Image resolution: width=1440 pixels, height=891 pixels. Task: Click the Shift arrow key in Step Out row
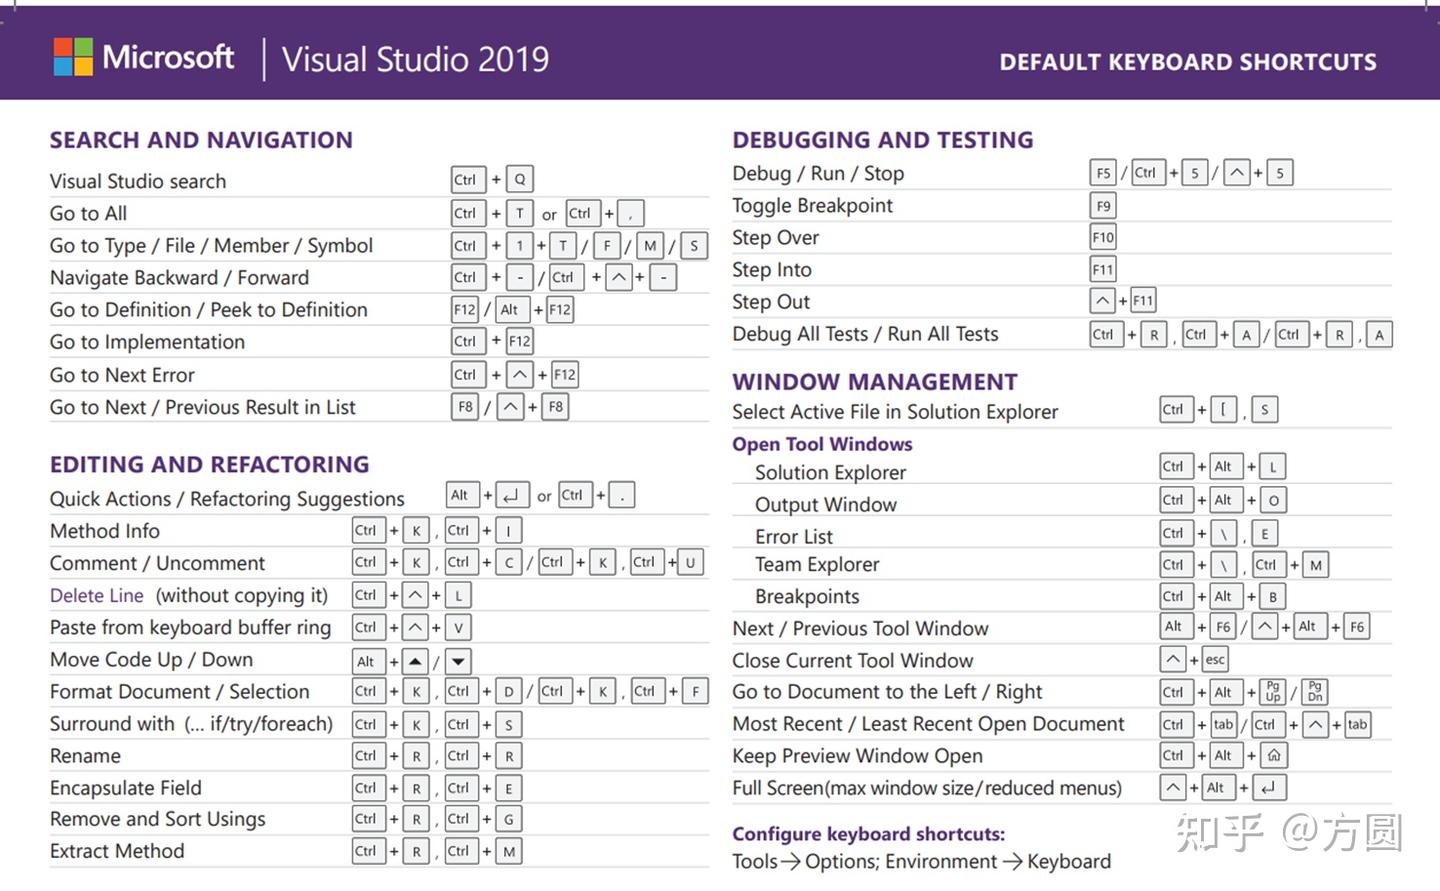pyautogui.click(x=1102, y=300)
